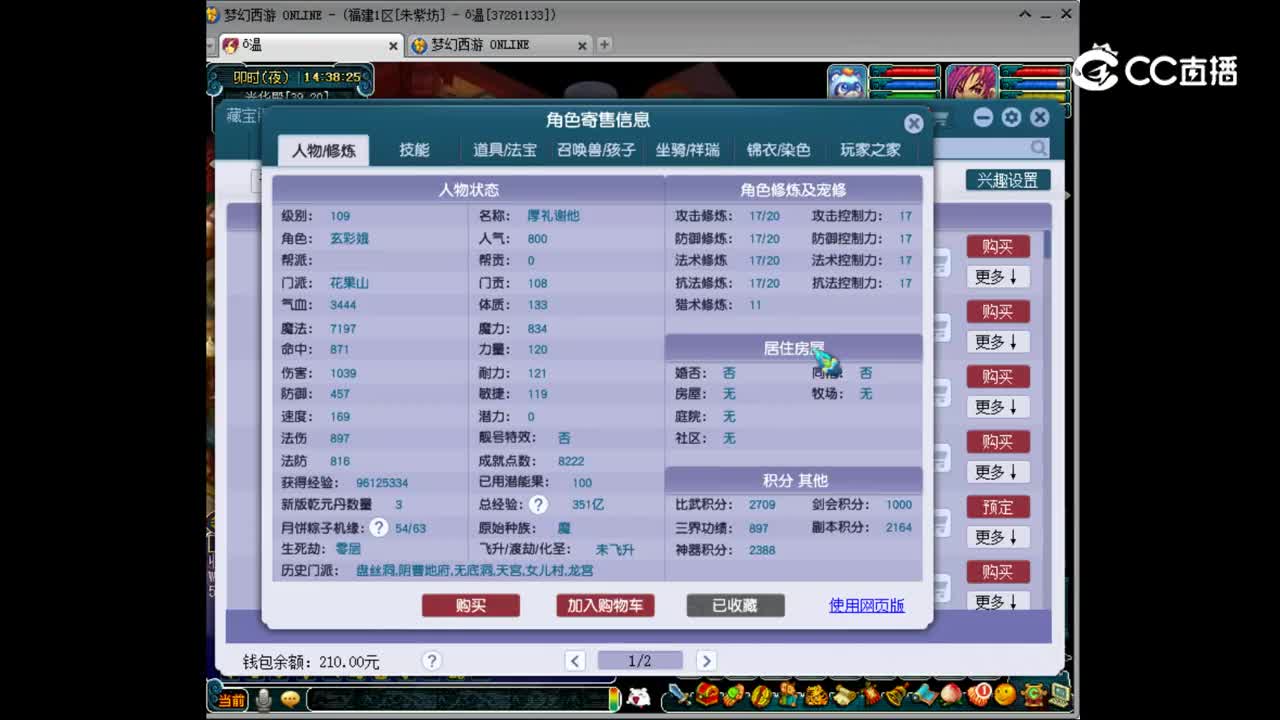
Task: Open the open-book icon in toolbar
Action: coord(924,694)
